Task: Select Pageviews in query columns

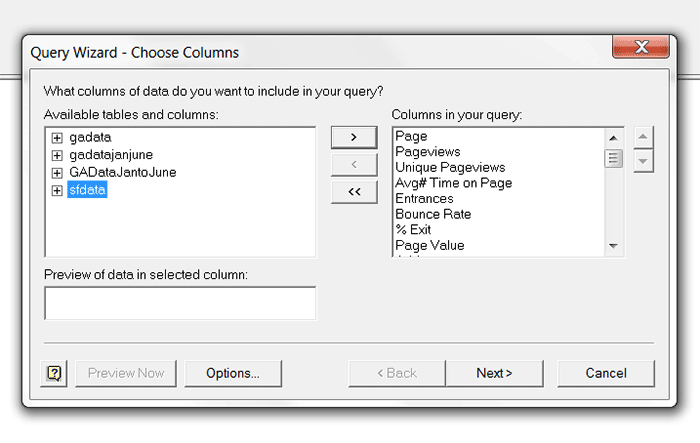Action: [x=427, y=151]
